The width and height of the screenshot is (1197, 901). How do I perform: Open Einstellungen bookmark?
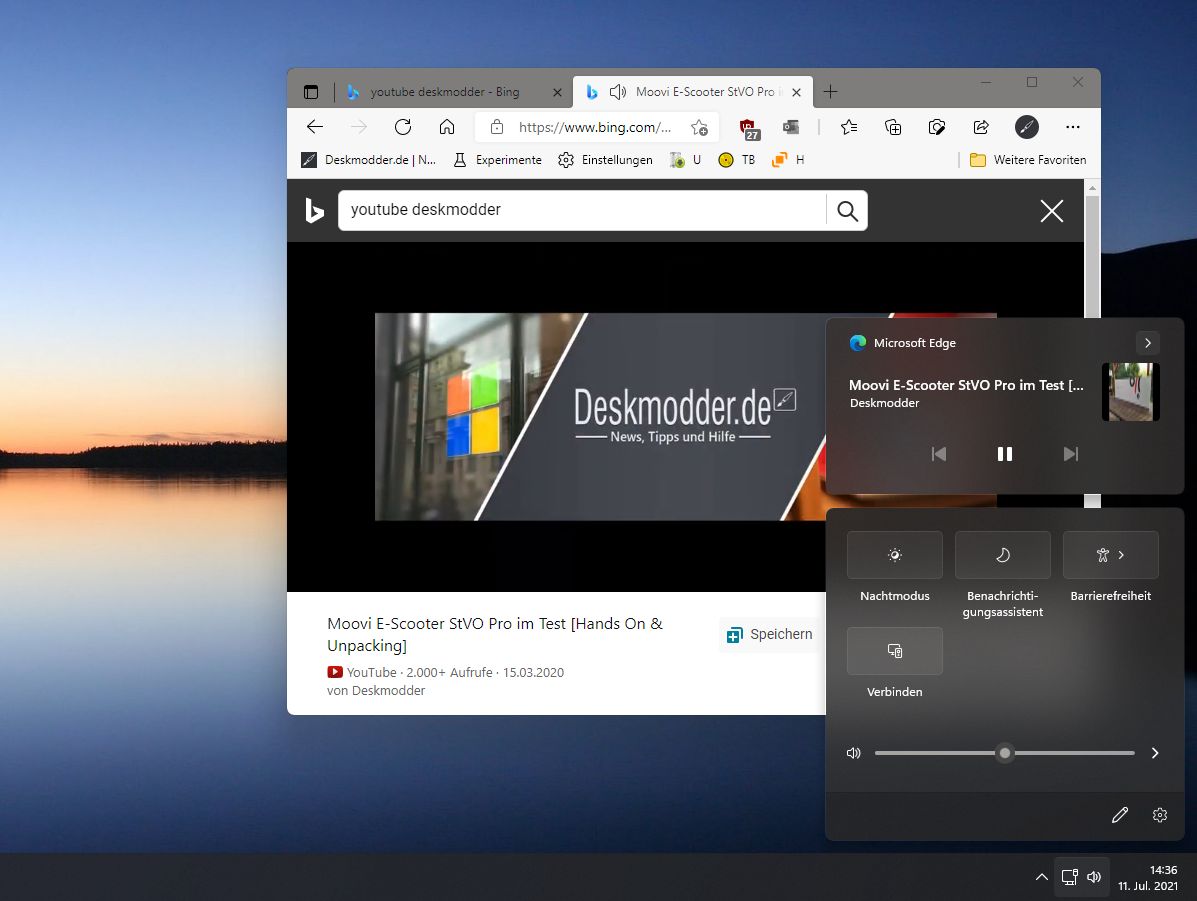pyautogui.click(x=605, y=160)
